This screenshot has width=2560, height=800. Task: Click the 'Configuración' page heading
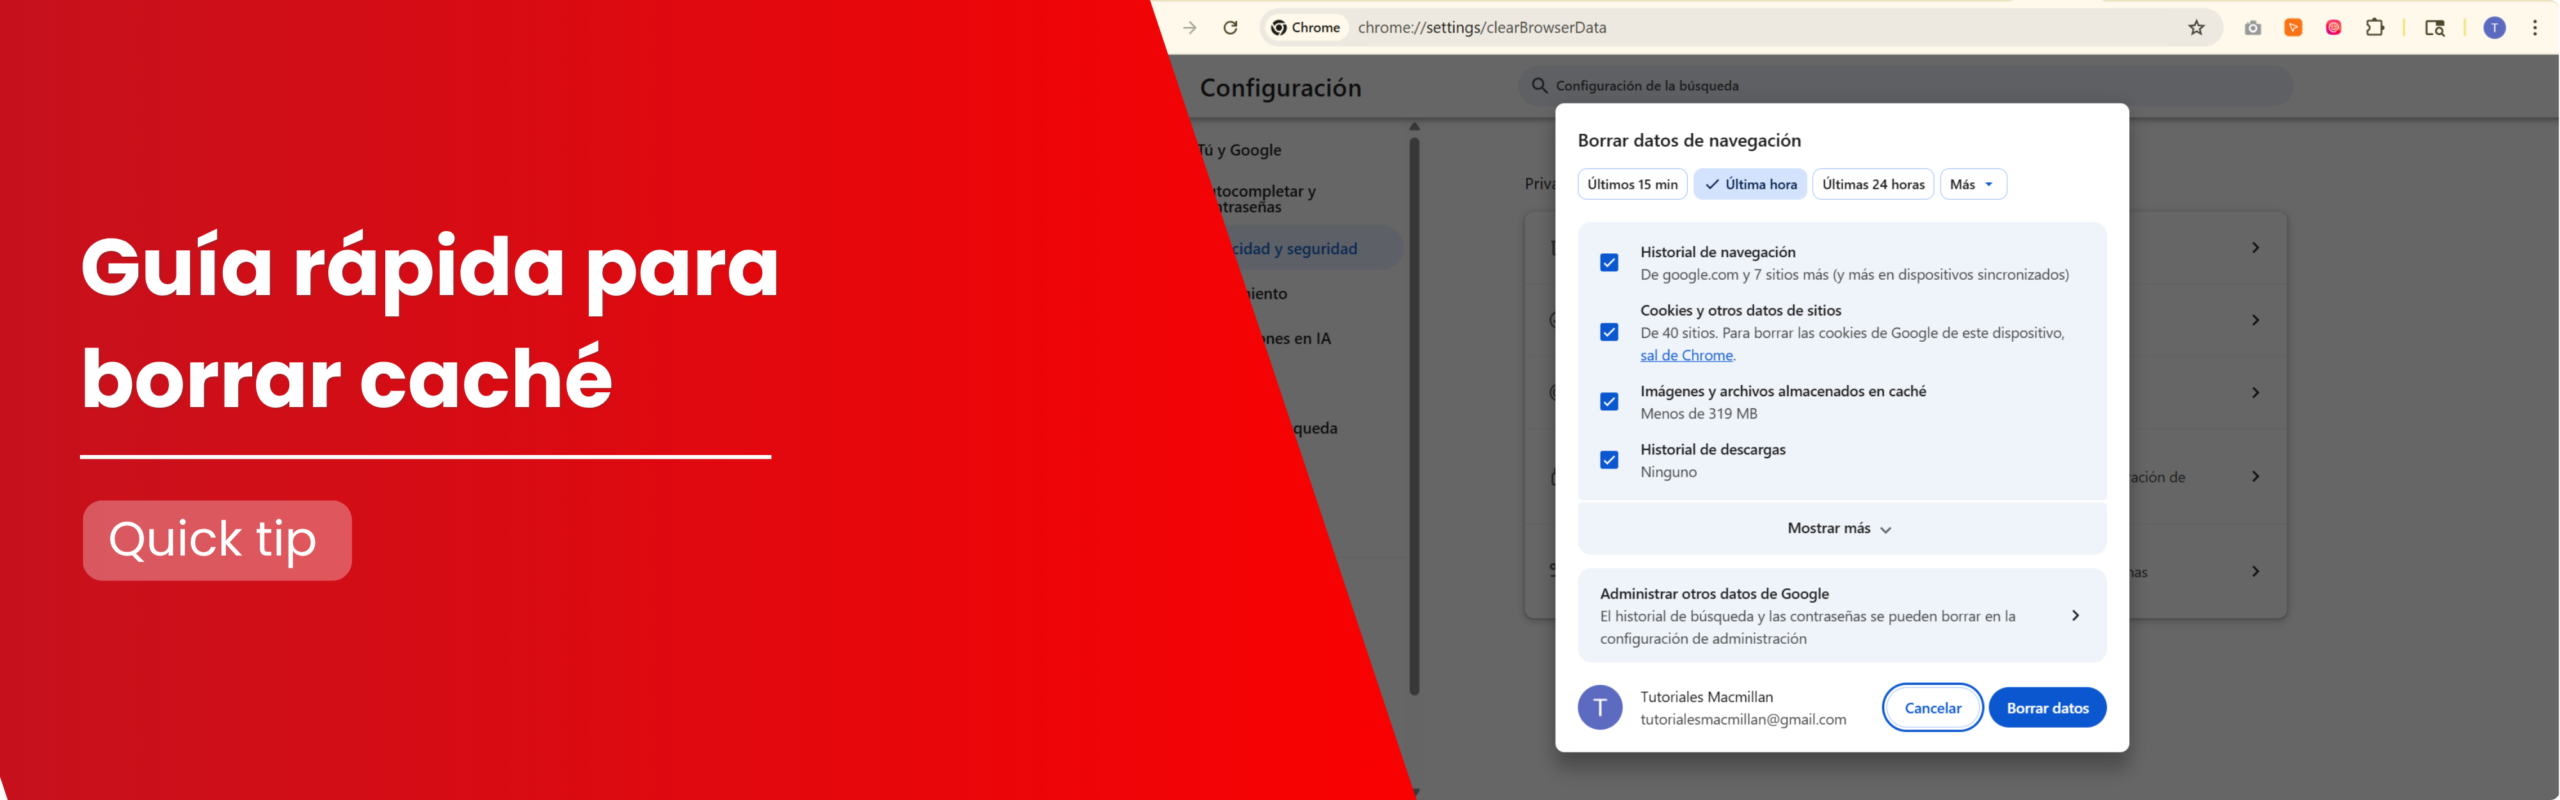pyautogui.click(x=1280, y=88)
